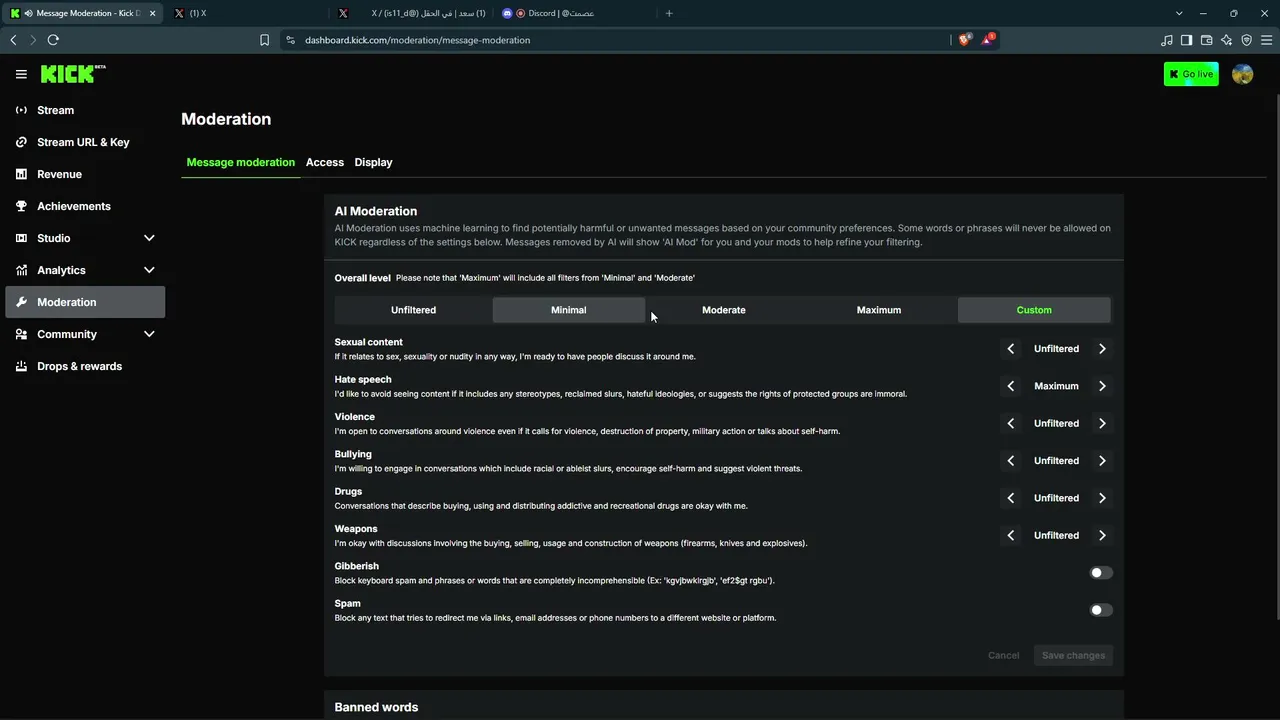This screenshot has width=1280, height=720.
Task: Open browser tab search dropdown
Action: coord(1179,13)
